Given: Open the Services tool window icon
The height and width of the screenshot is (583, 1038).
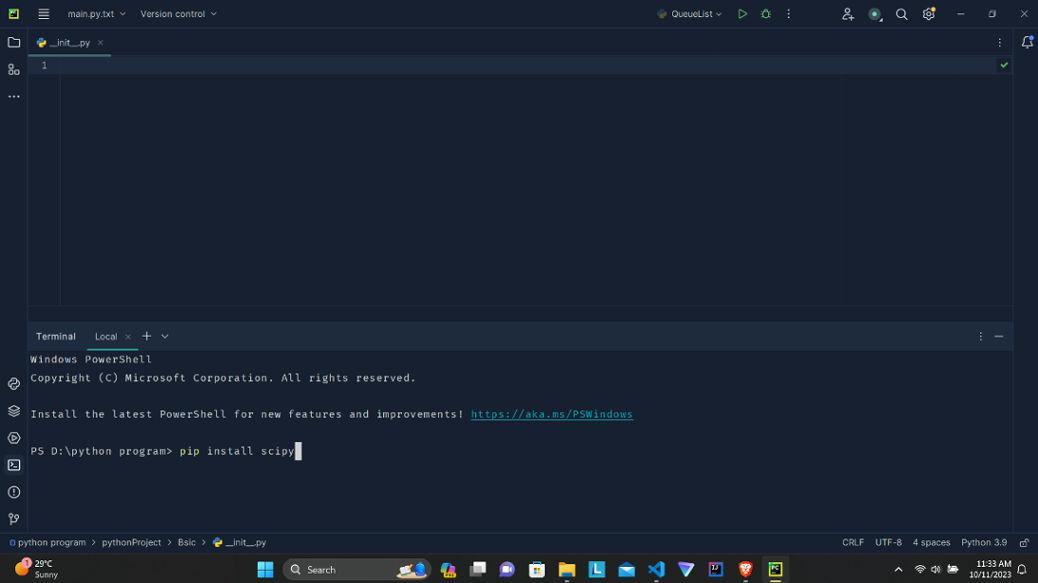Looking at the screenshot, I should (13, 411).
